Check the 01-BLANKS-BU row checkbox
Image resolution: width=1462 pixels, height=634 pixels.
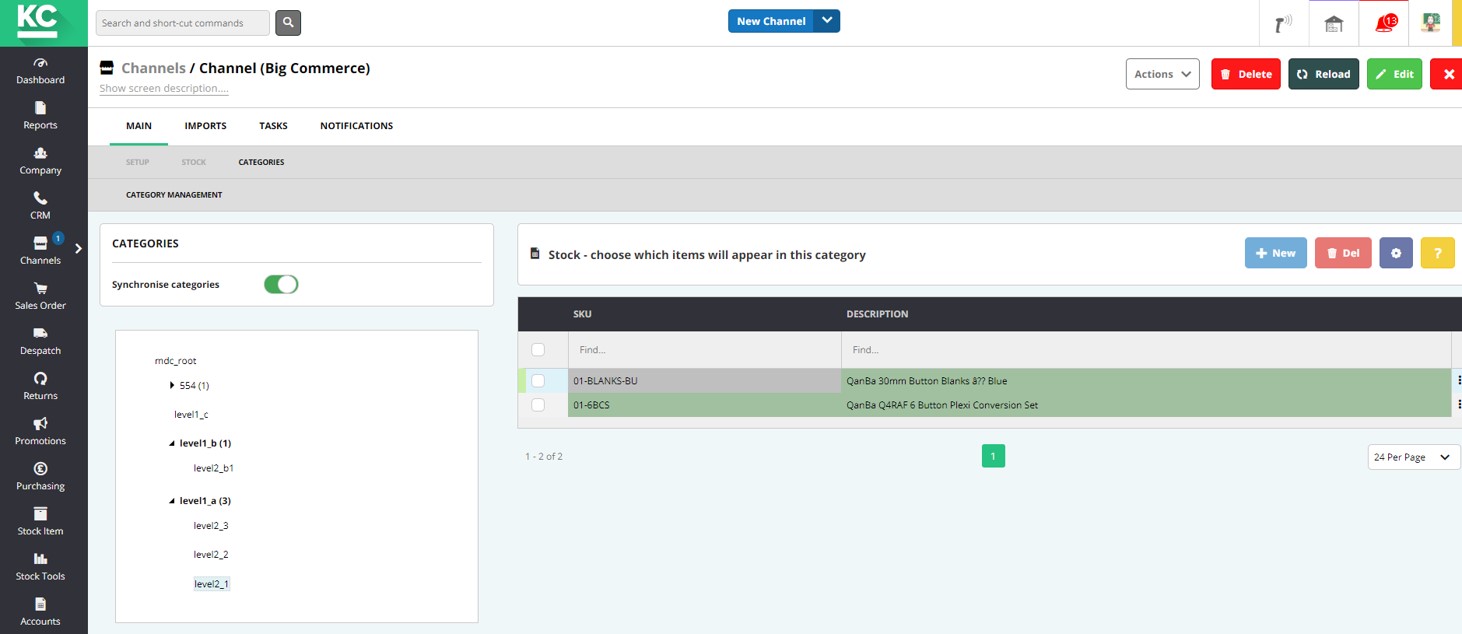coord(538,380)
